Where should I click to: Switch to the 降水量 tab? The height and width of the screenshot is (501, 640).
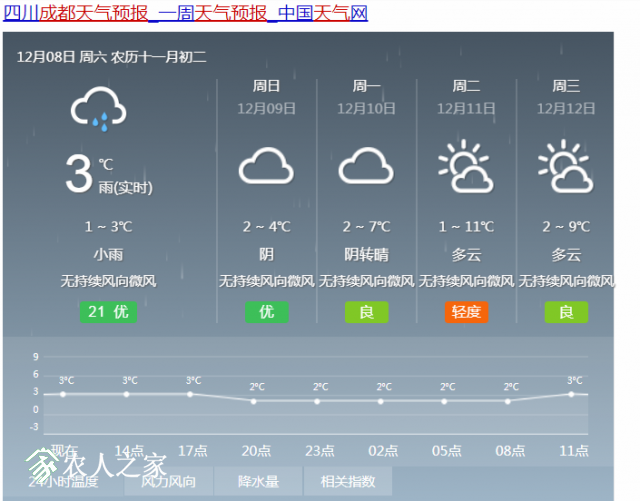[258, 481]
